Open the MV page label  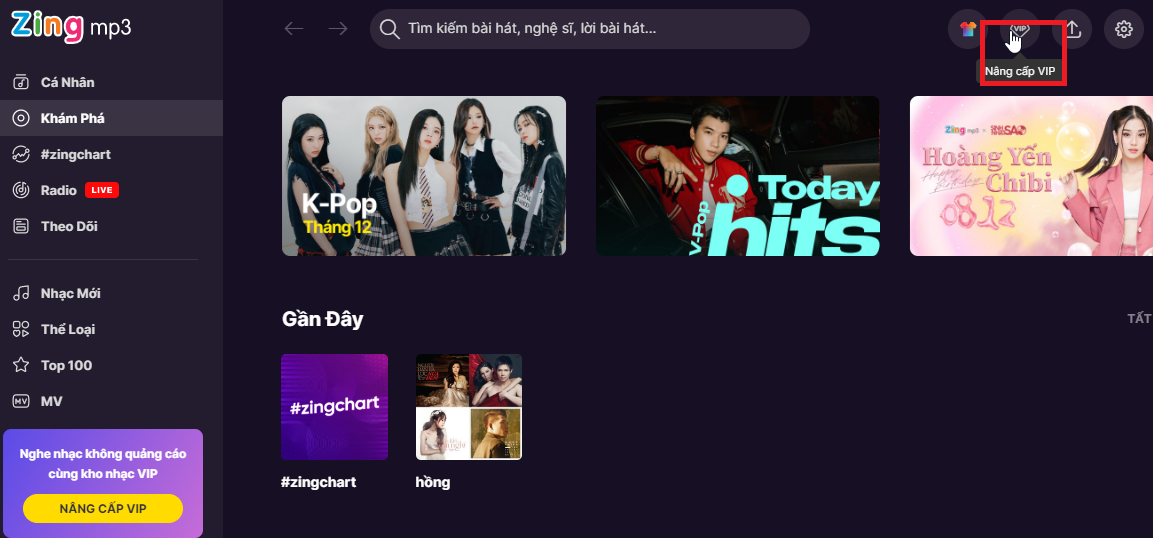pos(51,401)
